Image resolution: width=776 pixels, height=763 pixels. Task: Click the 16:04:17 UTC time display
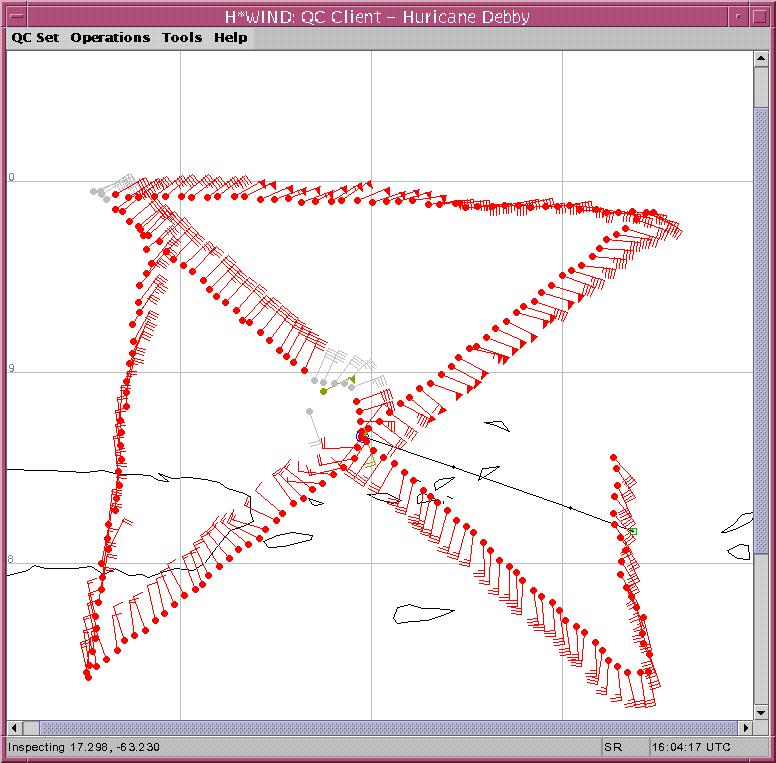click(x=690, y=747)
